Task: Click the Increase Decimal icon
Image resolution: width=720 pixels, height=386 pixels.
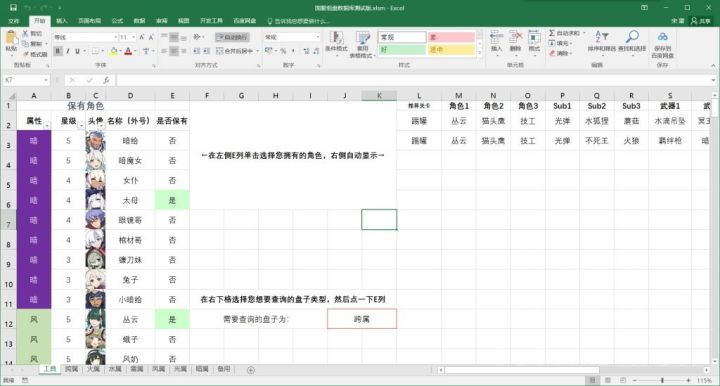Action: click(306, 51)
